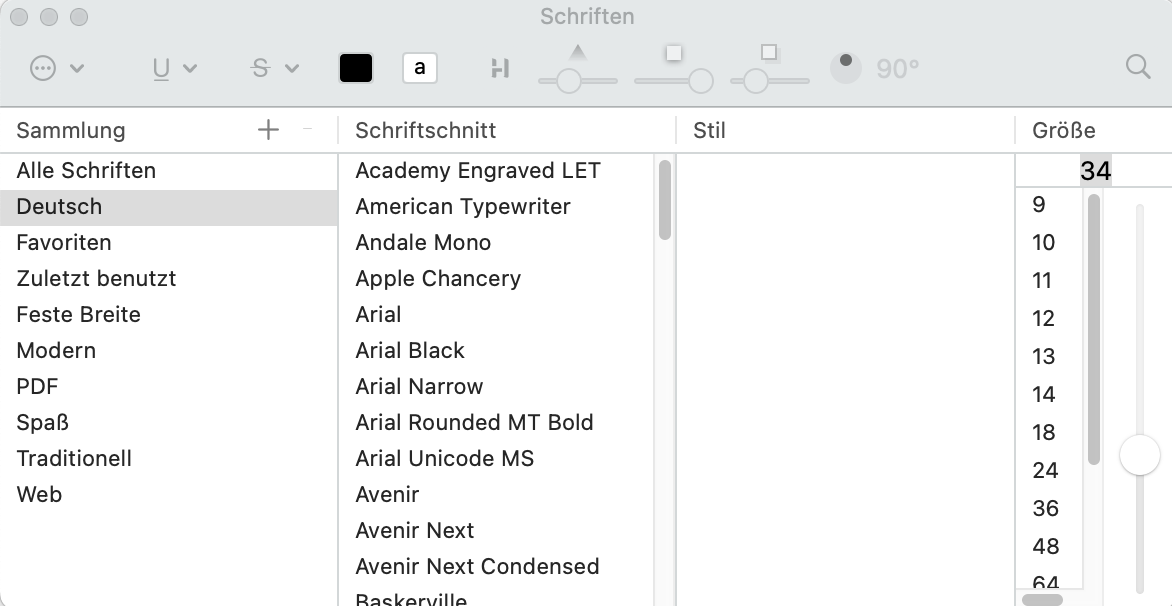Click the black text color swatch
Image resolution: width=1172 pixels, height=606 pixels.
[x=356, y=68]
